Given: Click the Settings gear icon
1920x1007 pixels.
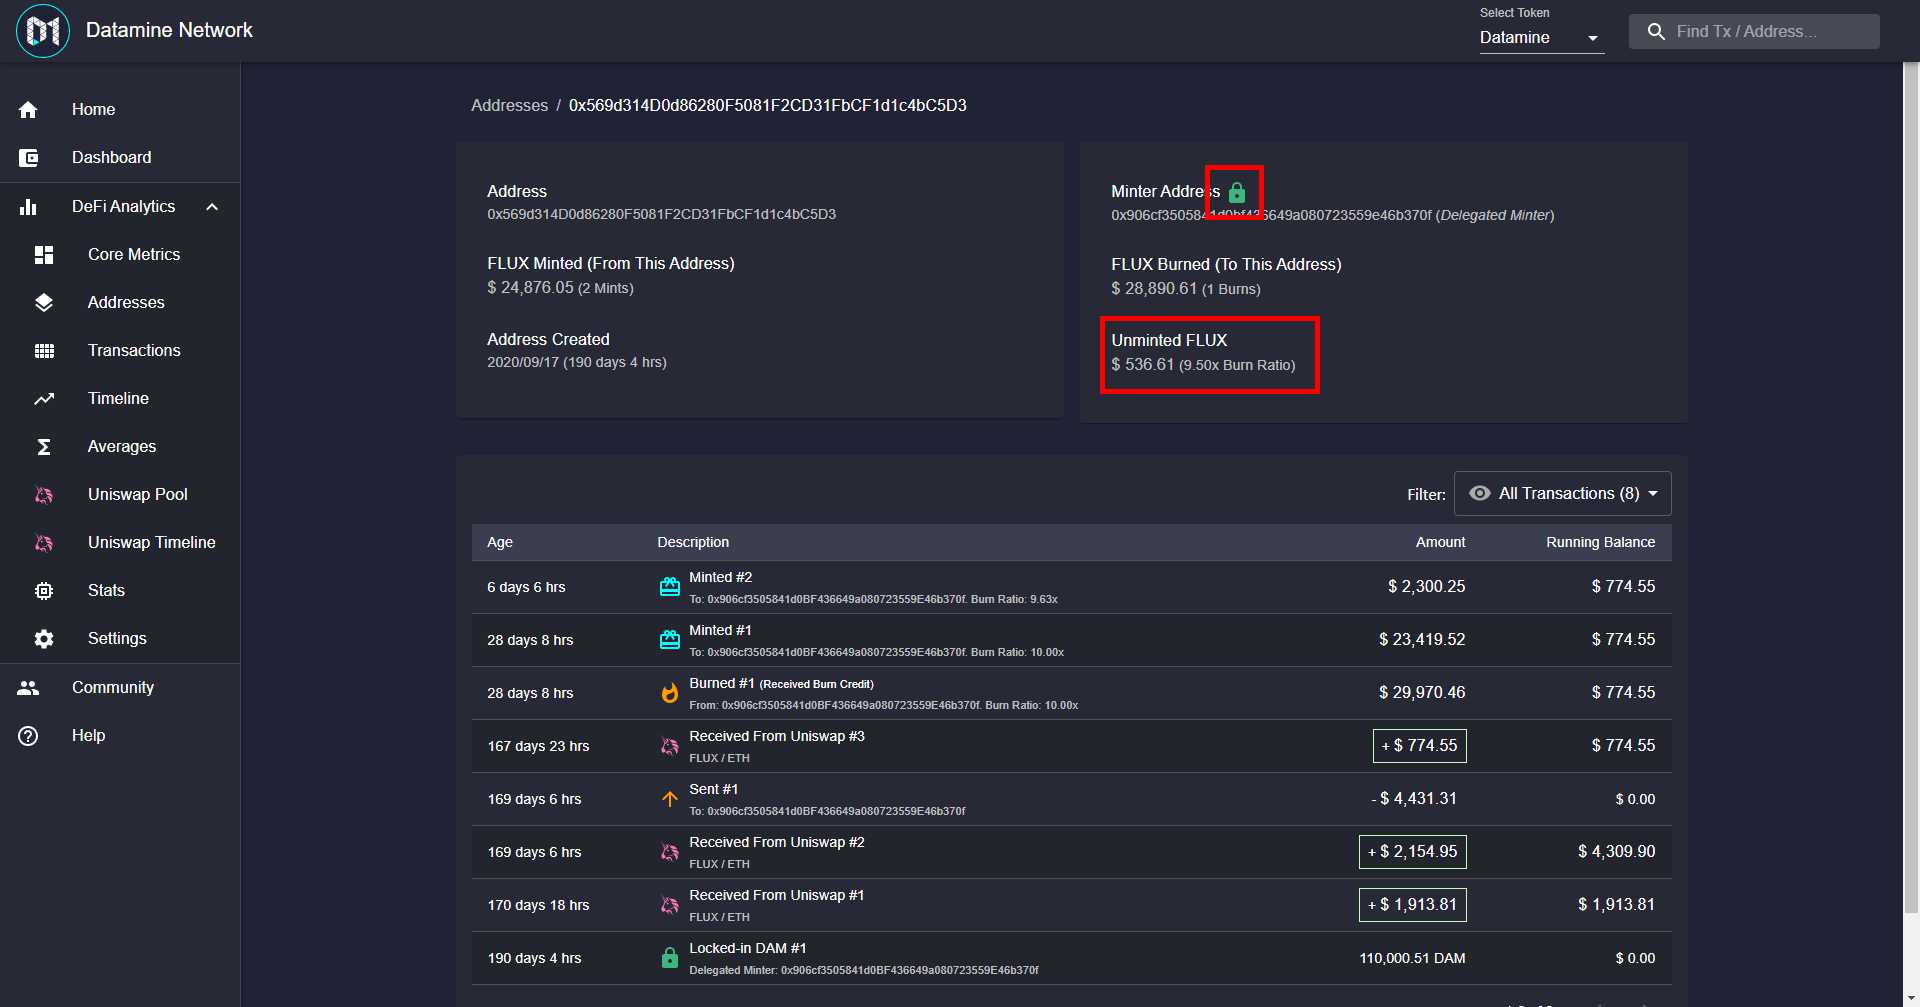Looking at the screenshot, I should (44, 639).
